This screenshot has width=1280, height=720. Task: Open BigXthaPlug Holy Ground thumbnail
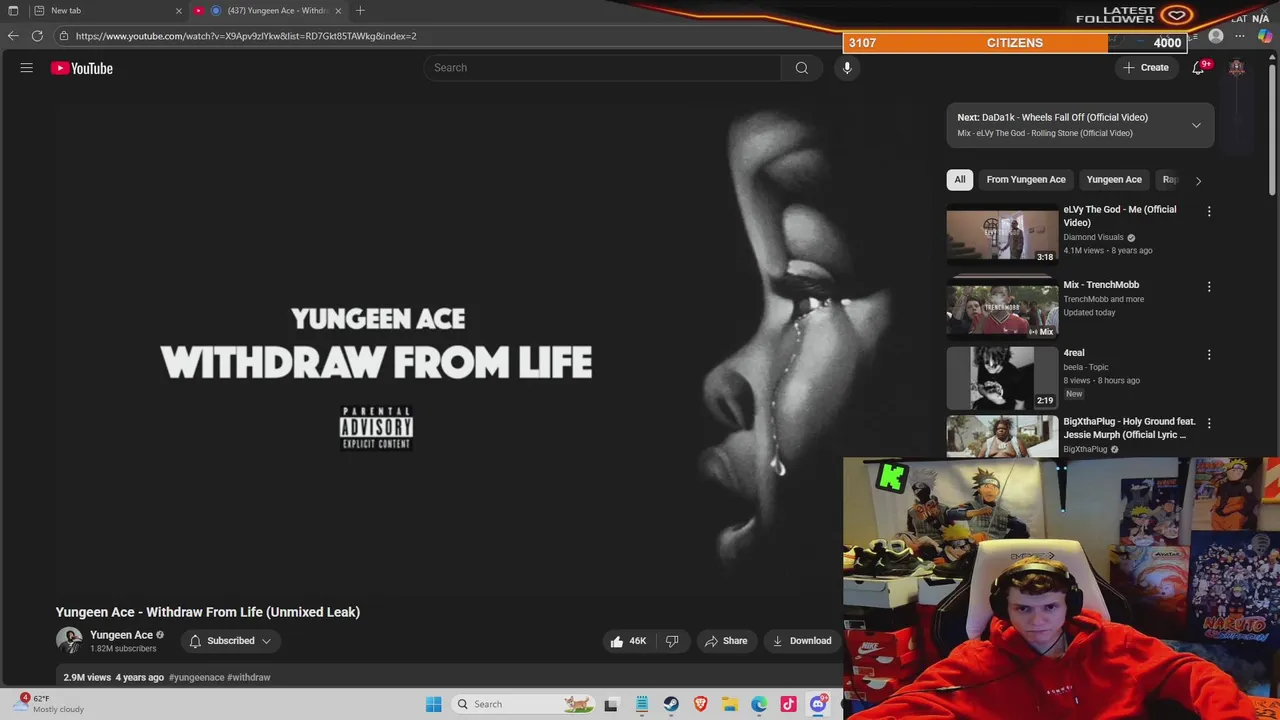1002,437
